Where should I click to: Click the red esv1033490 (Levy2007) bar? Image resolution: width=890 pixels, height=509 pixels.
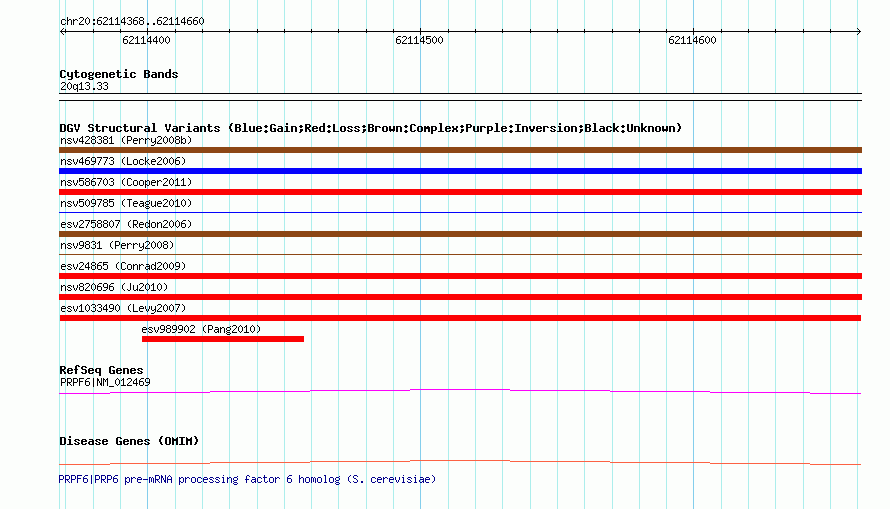[460, 318]
